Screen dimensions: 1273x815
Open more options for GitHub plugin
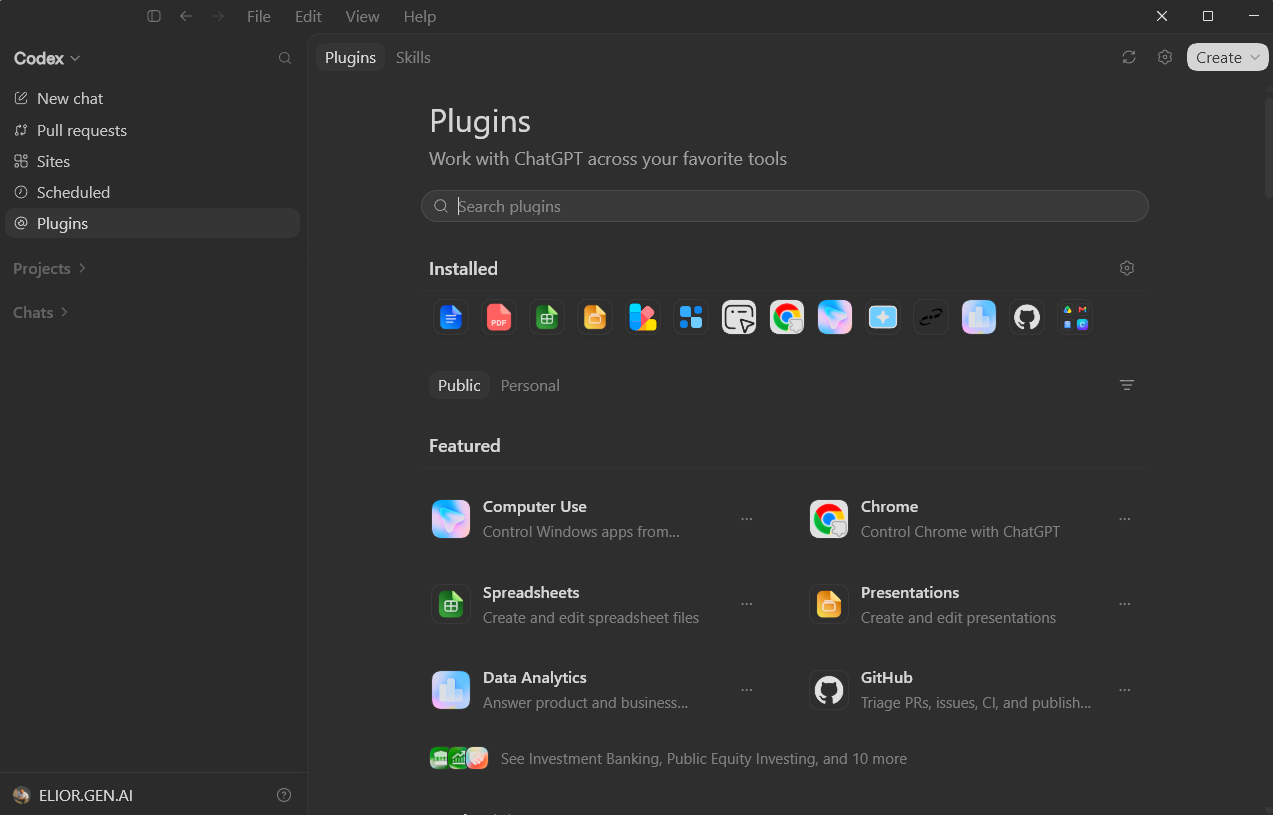click(1125, 690)
